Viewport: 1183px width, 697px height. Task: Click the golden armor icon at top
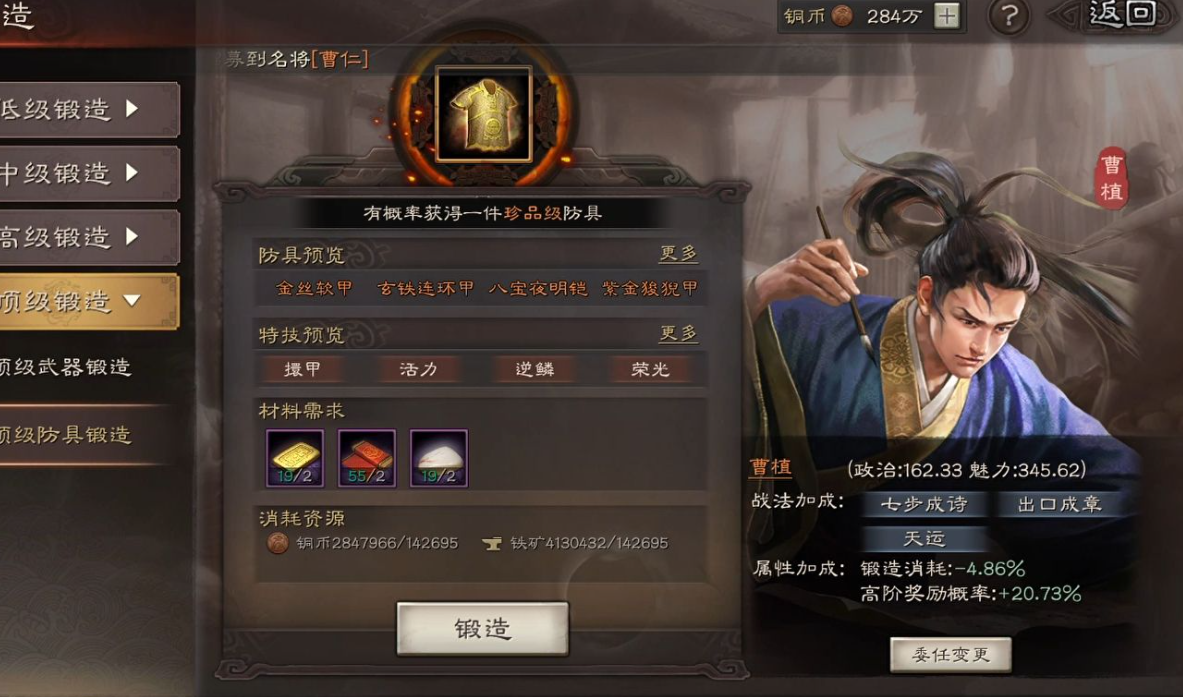(x=484, y=114)
